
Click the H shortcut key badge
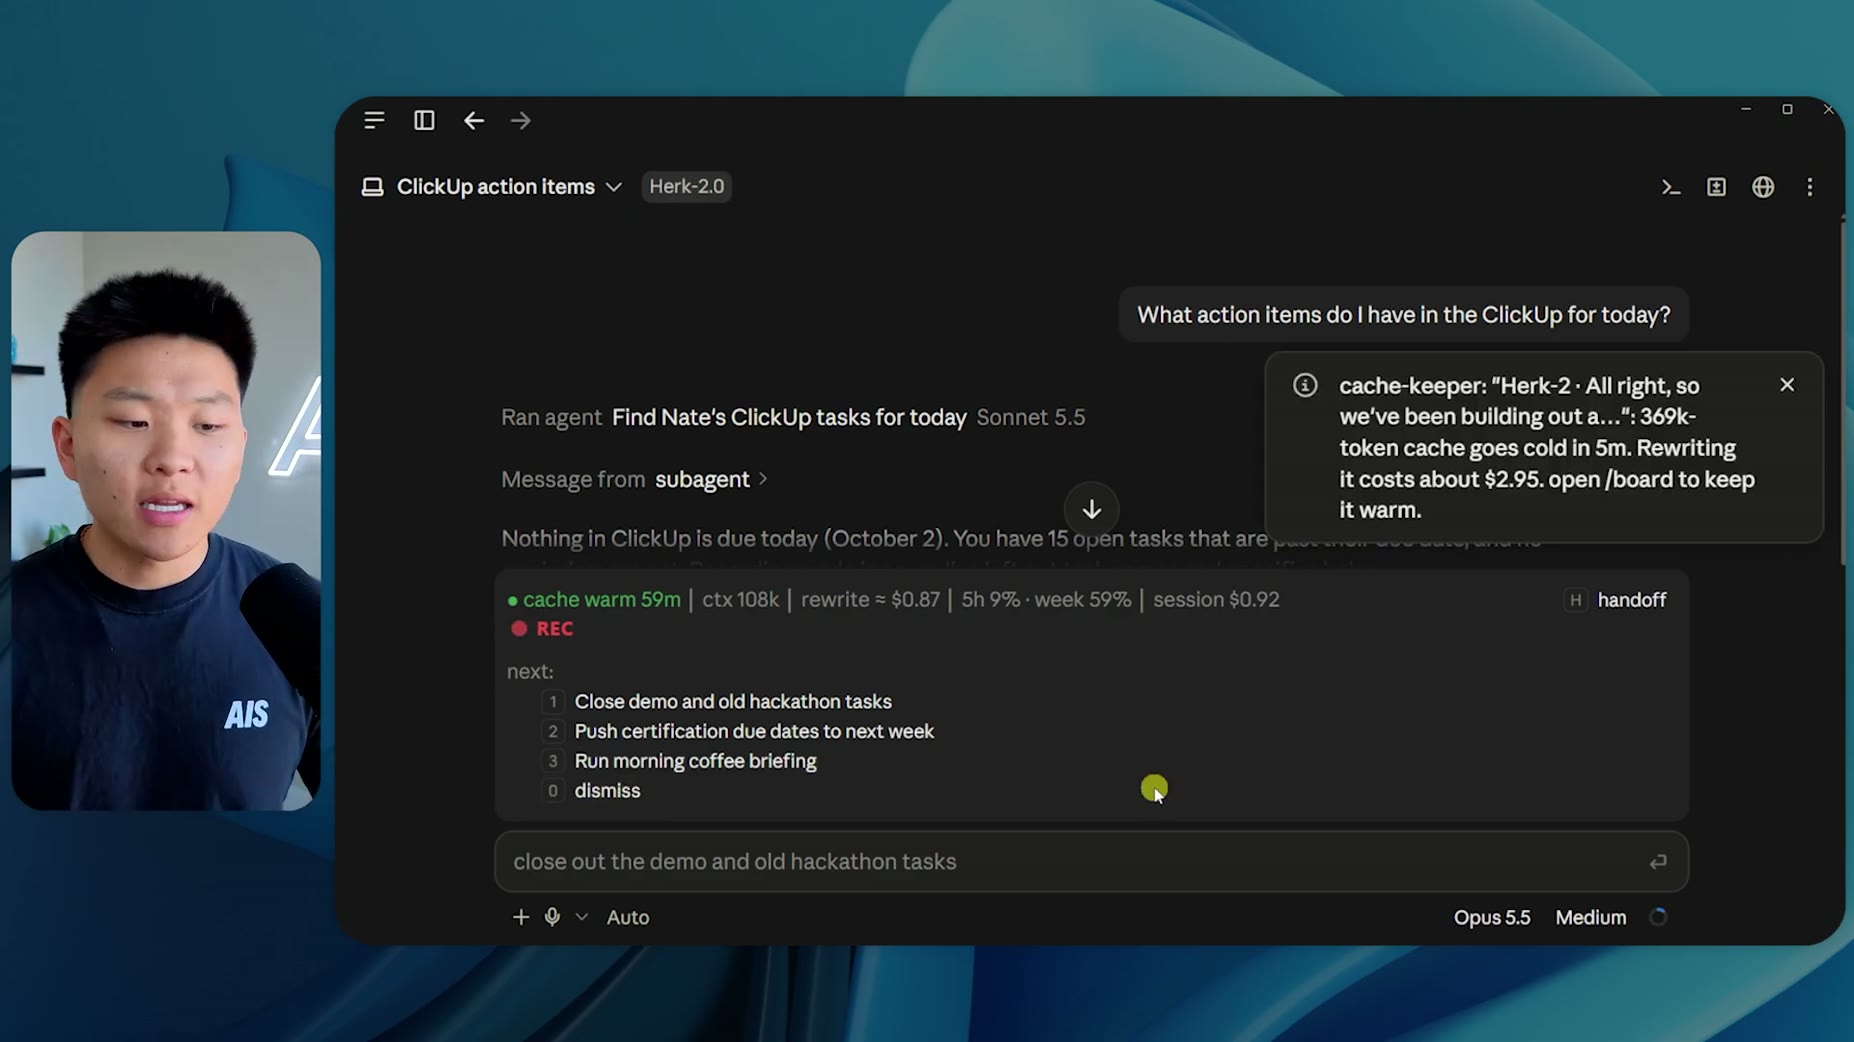coord(1575,600)
